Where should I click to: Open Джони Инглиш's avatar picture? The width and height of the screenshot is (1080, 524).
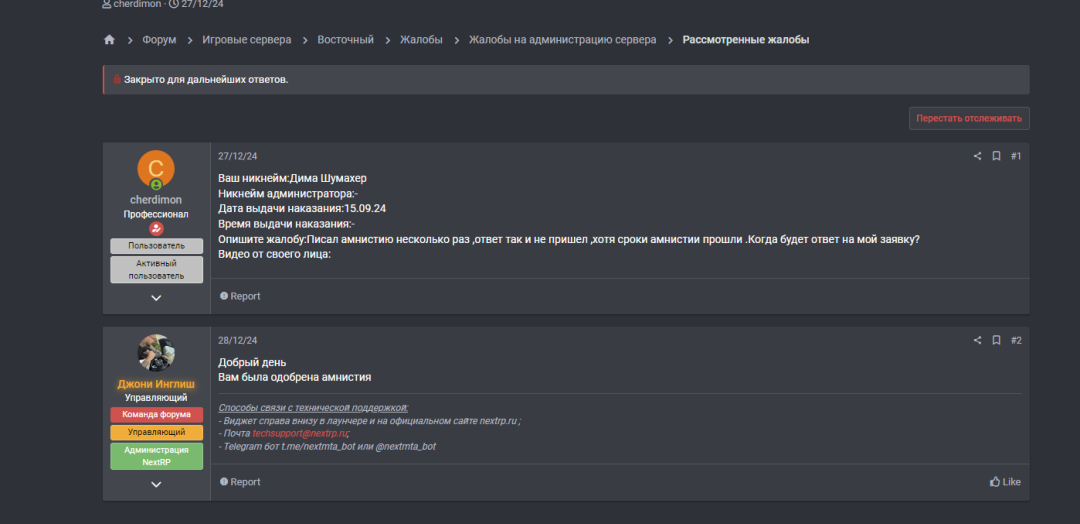point(156,352)
